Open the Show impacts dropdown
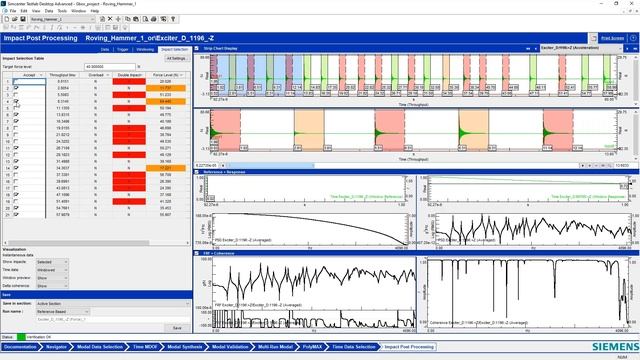 click(x=52, y=262)
